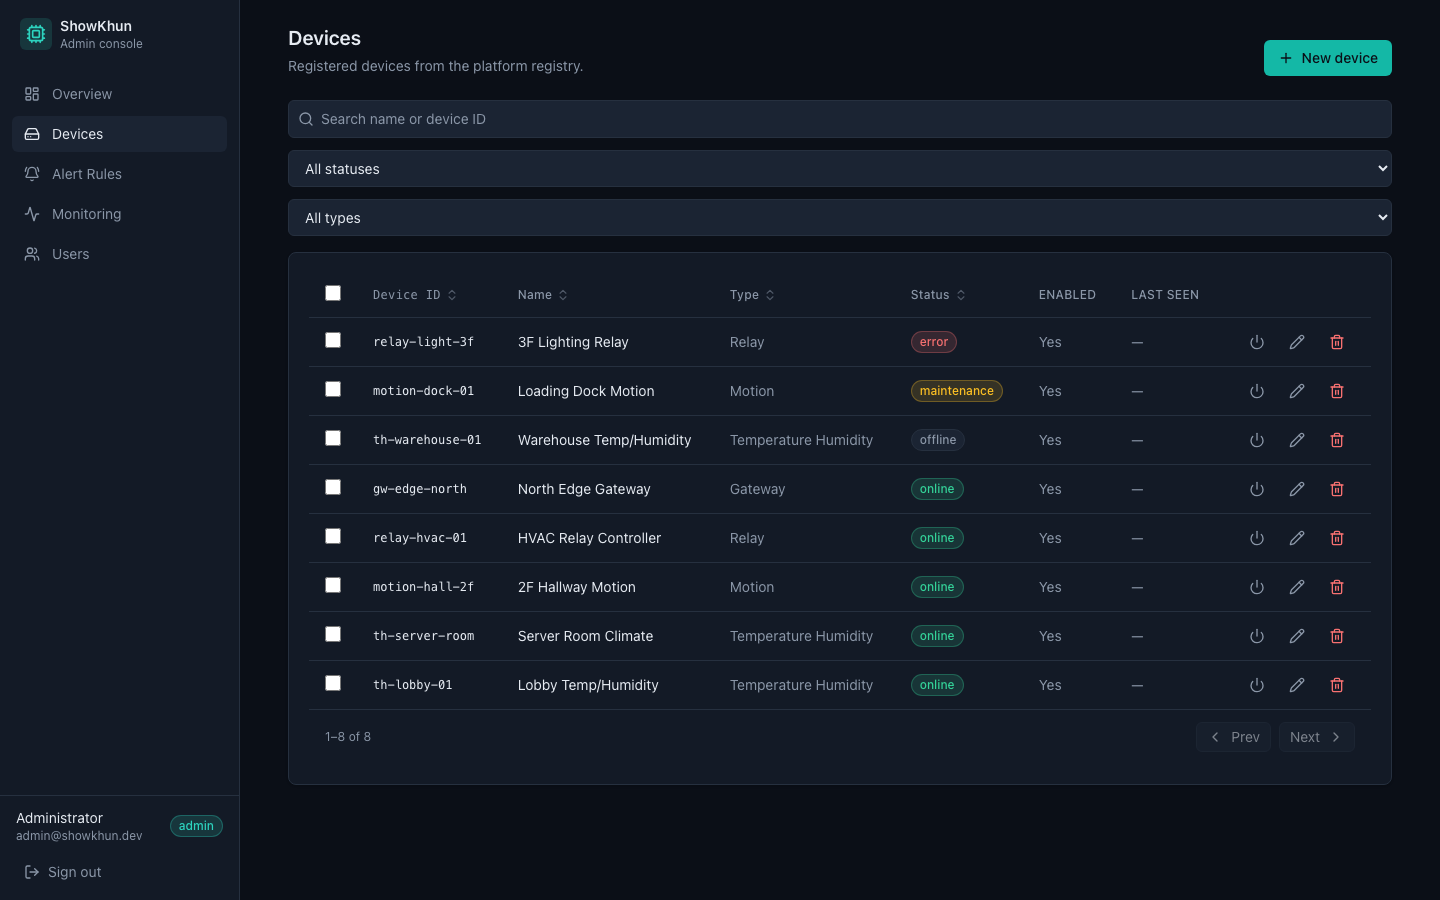
Task: Toggle power for Warehouse Temp/Humidity
Action: pos(1257,440)
